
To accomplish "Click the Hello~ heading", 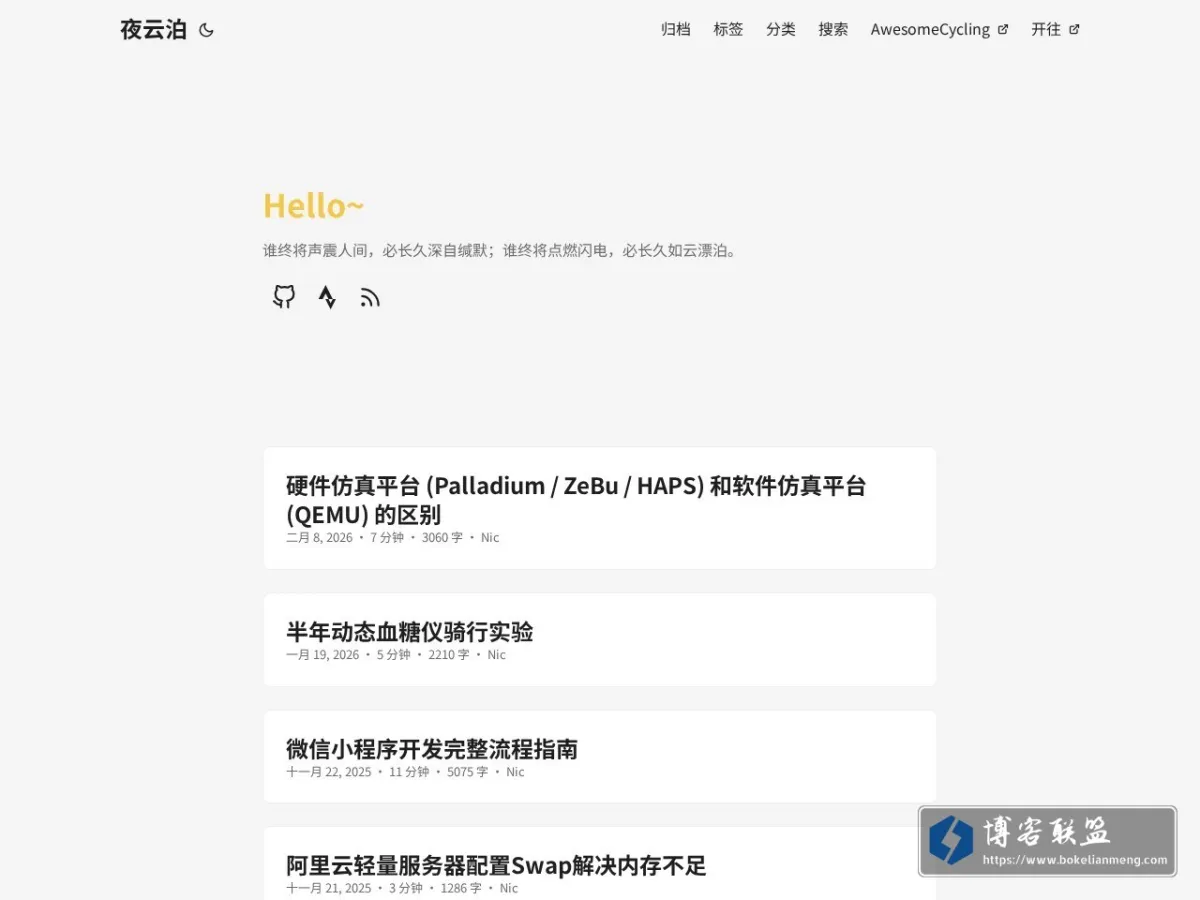I will click(313, 206).
